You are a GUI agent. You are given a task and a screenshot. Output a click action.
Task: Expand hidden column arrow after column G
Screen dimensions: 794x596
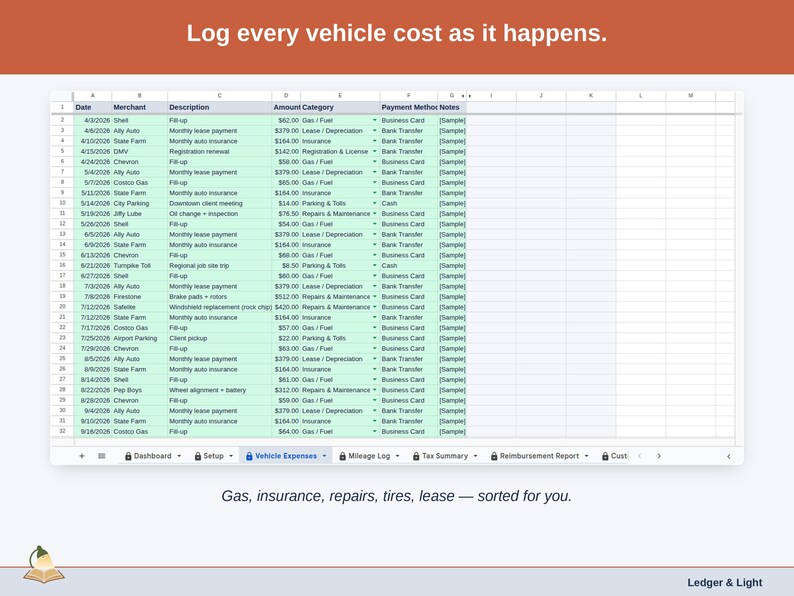tap(470, 96)
